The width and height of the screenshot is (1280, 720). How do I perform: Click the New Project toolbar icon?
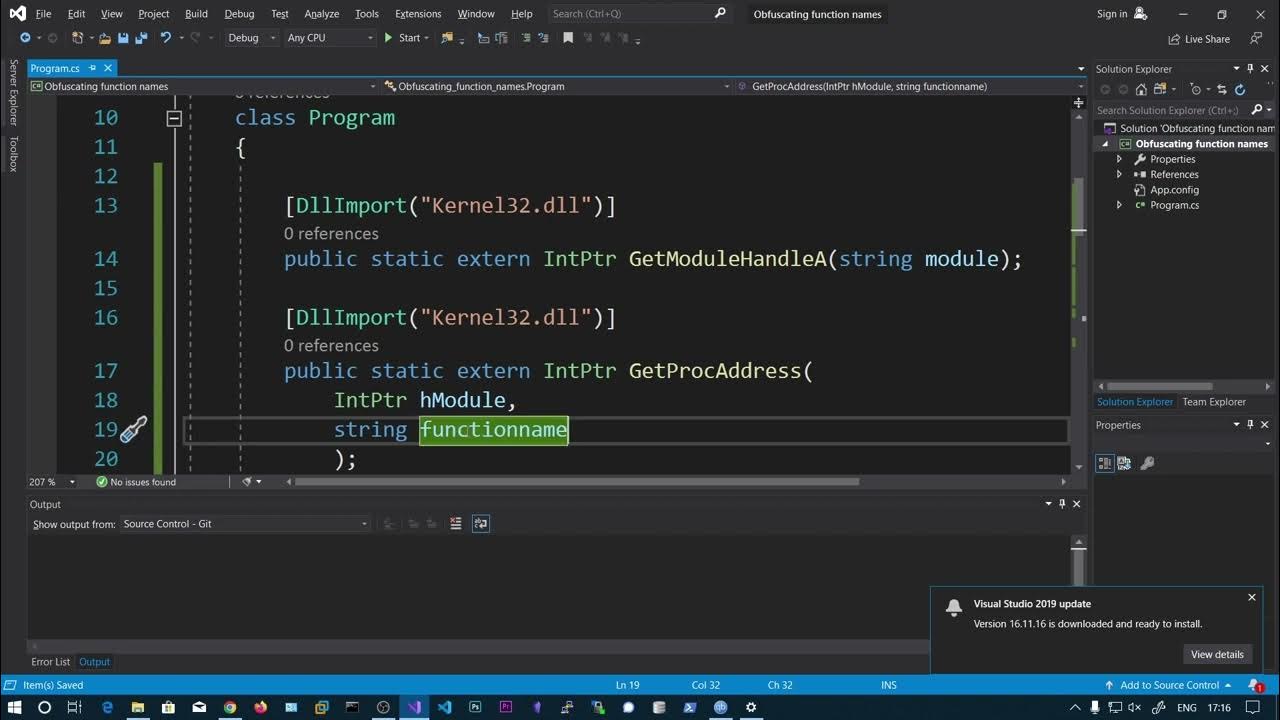tap(77, 38)
